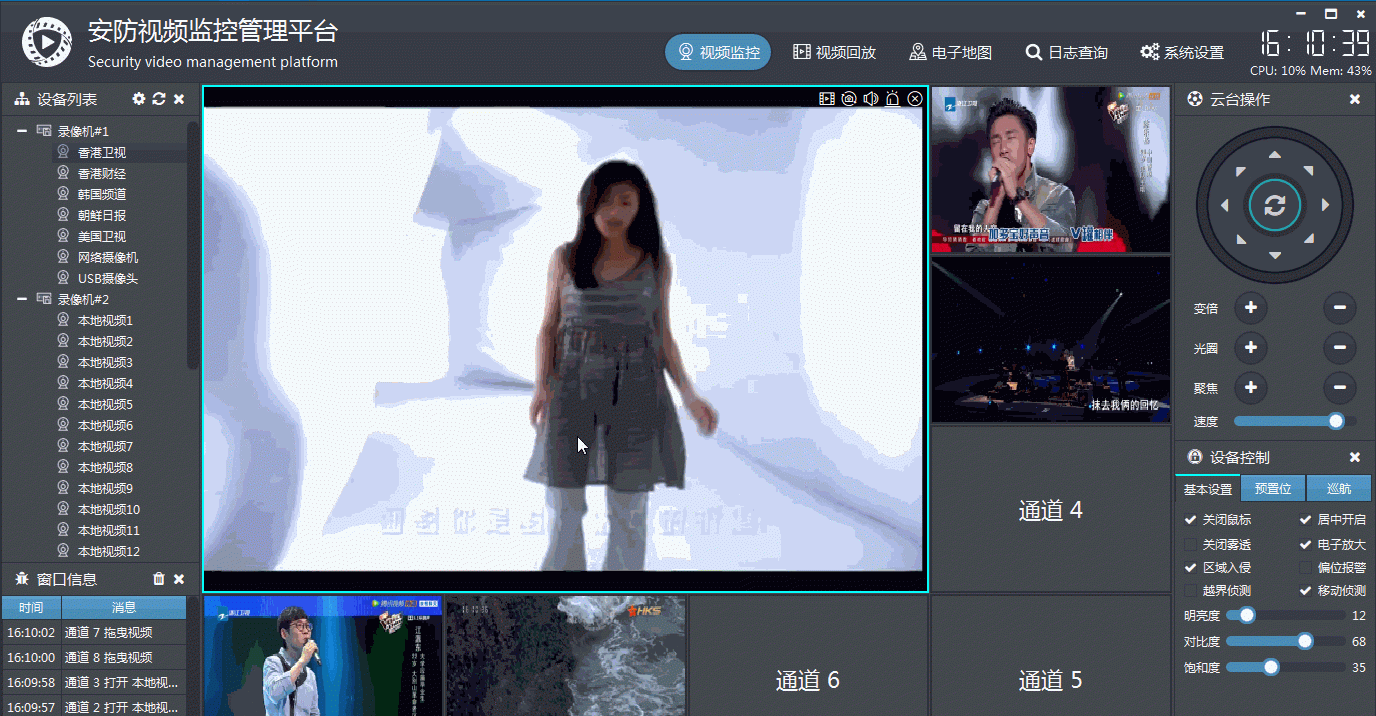Viewport: 1376px width, 716px height.
Task: Collapse 录像机#2 tree node
Action: tap(22, 299)
